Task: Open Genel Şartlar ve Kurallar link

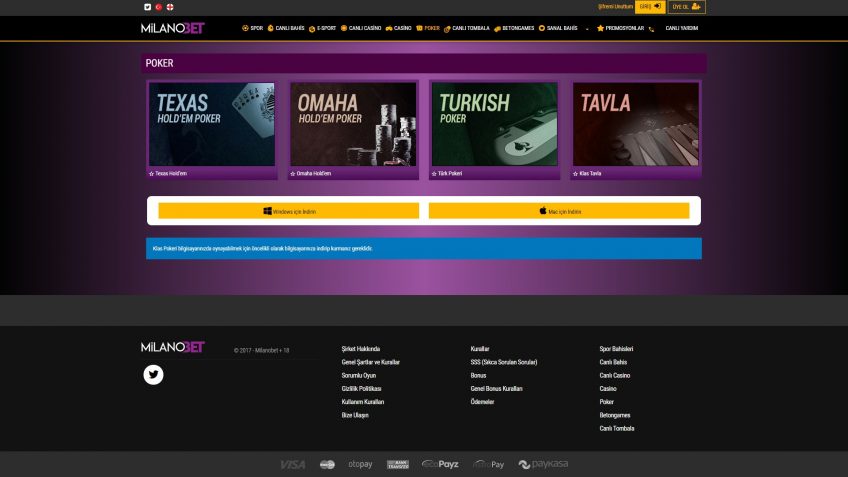Action: pyautogui.click(x=370, y=362)
